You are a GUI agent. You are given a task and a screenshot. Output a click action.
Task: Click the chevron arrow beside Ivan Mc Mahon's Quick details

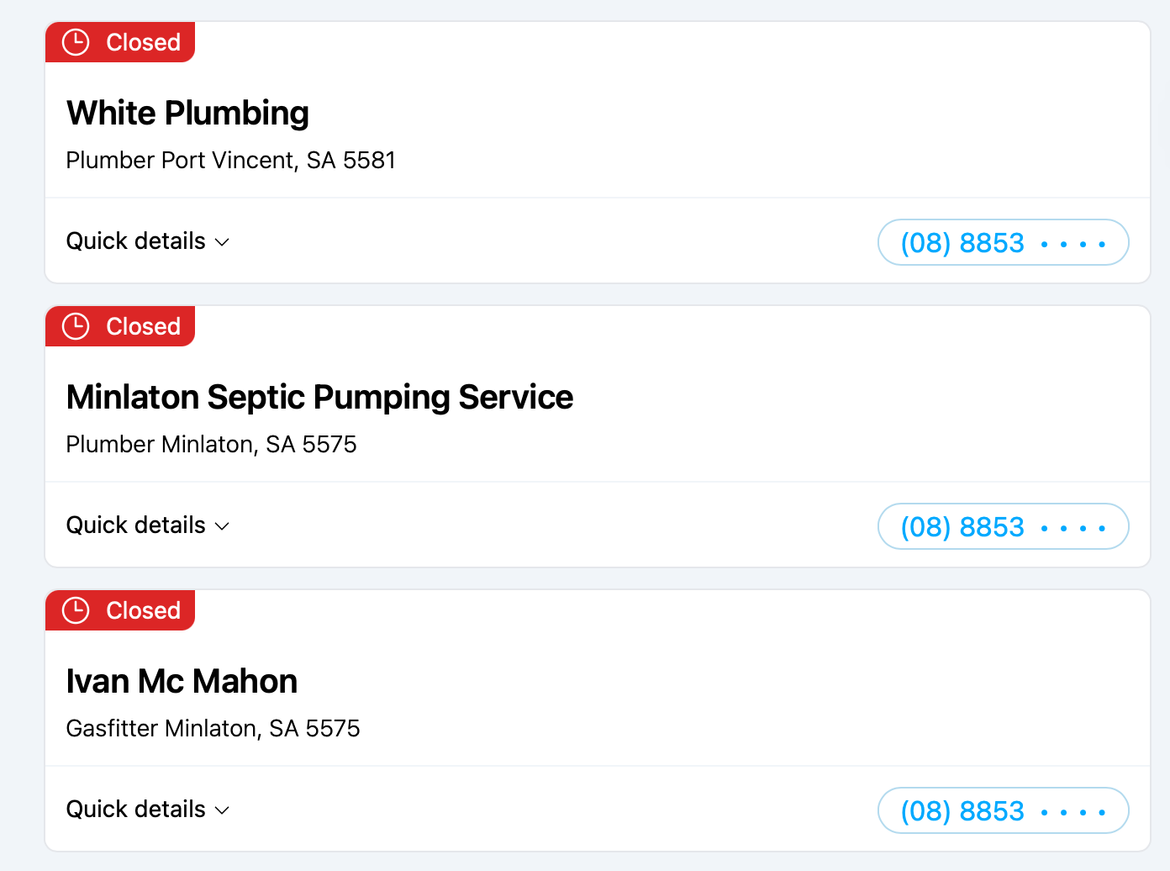[x=223, y=810]
